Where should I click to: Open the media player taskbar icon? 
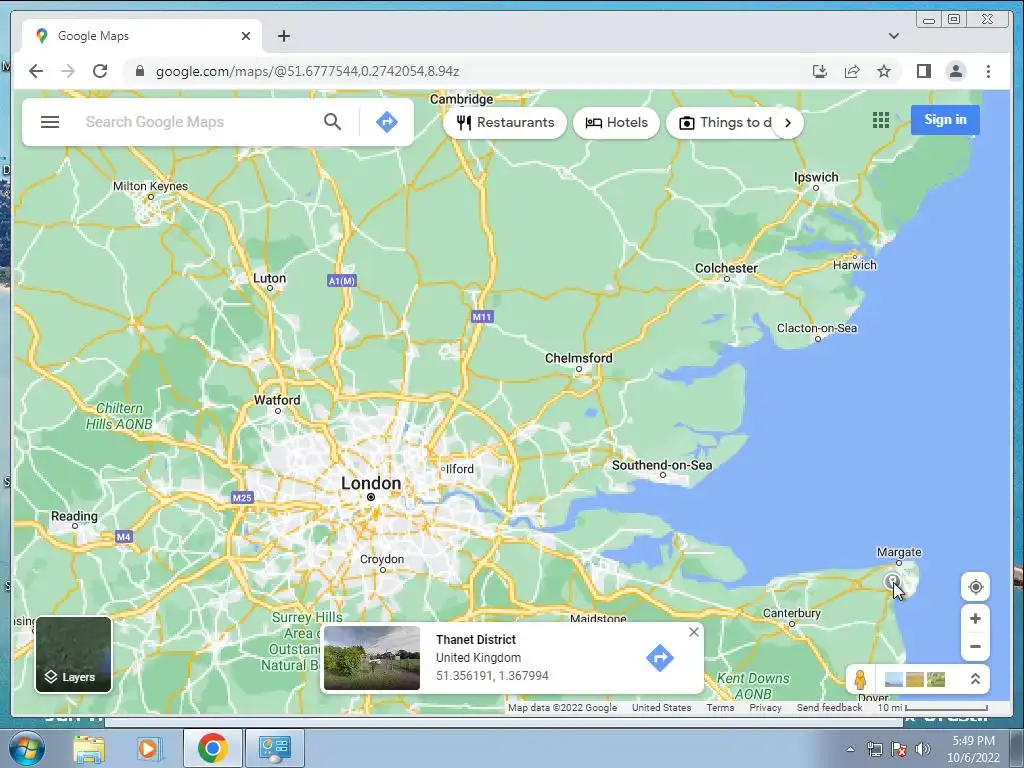[149, 748]
